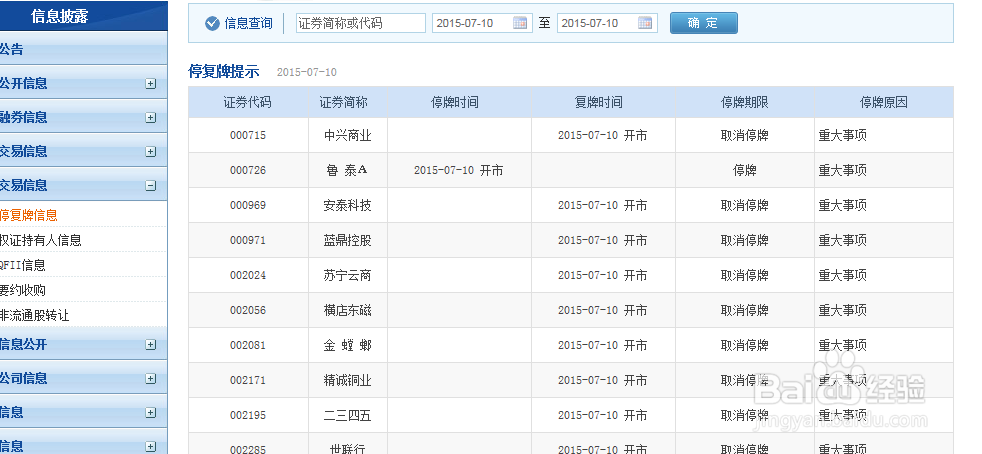
Task: Click the stock name 中兴商业
Action: click(348, 135)
